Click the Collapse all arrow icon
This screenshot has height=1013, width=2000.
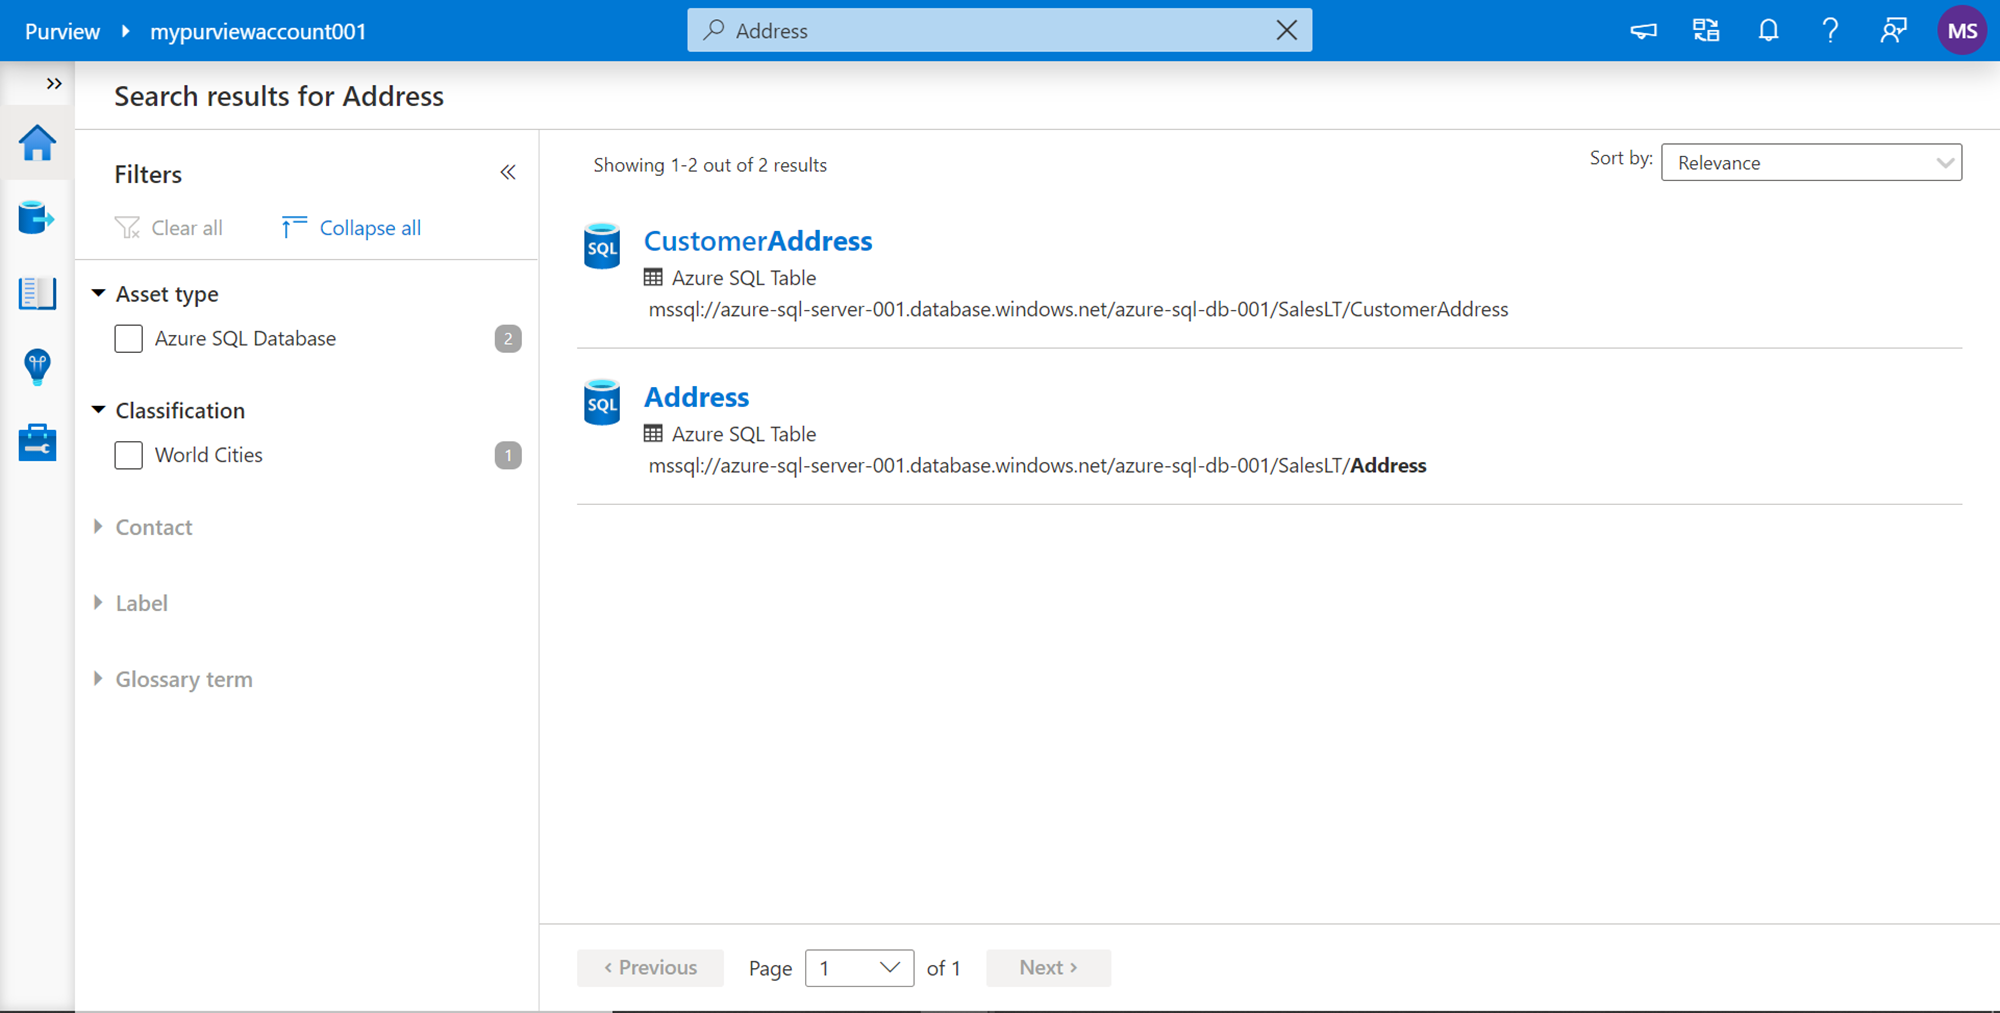pos(294,227)
